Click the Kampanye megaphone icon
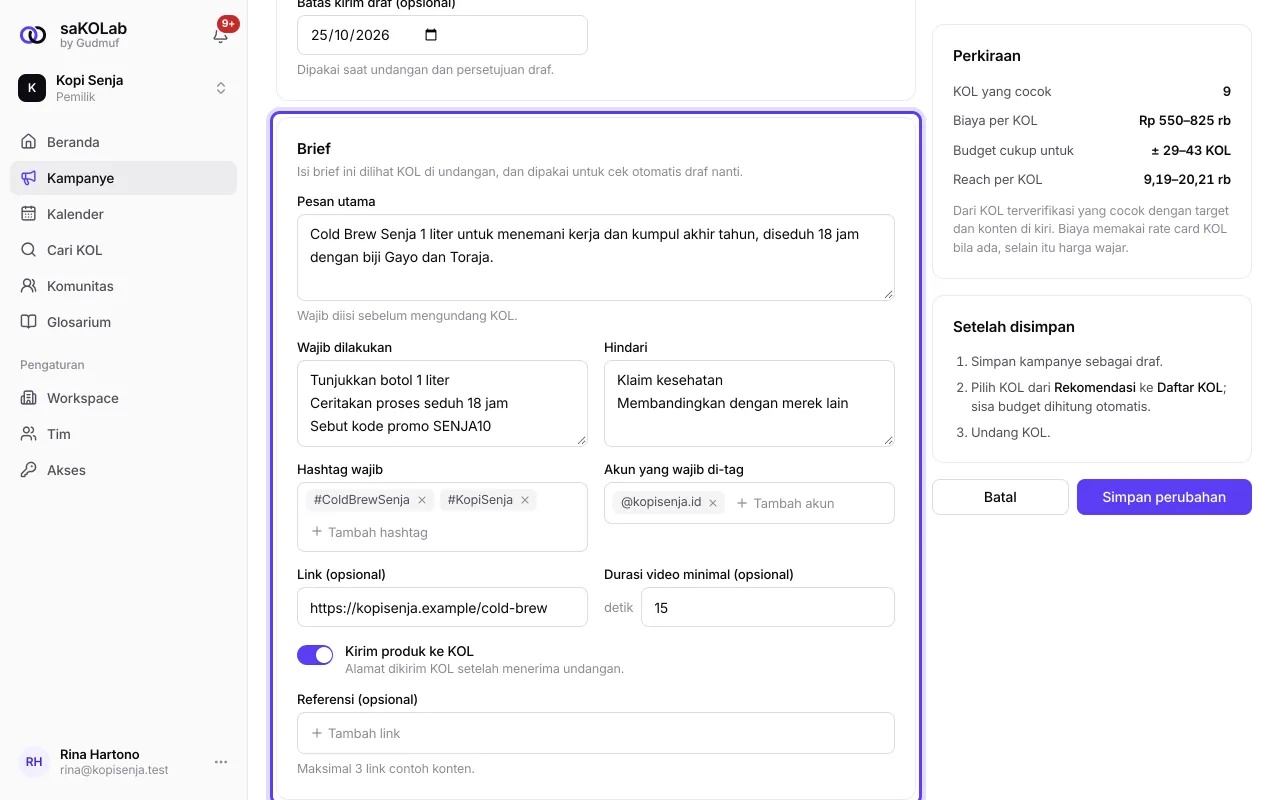 pos(29,178)
